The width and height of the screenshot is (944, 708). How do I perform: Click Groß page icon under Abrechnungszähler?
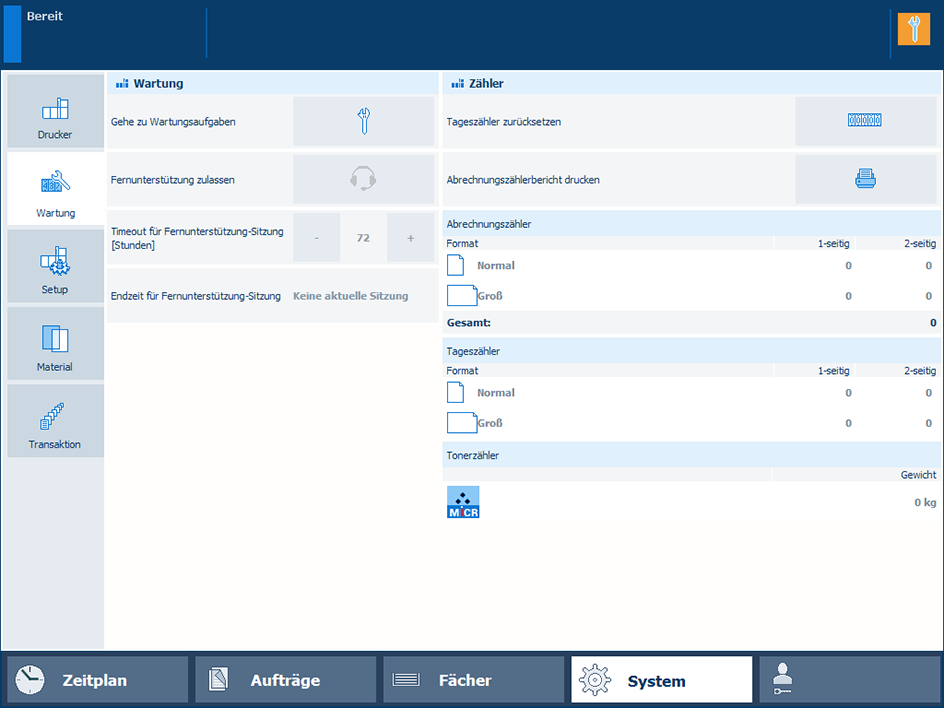462,296
